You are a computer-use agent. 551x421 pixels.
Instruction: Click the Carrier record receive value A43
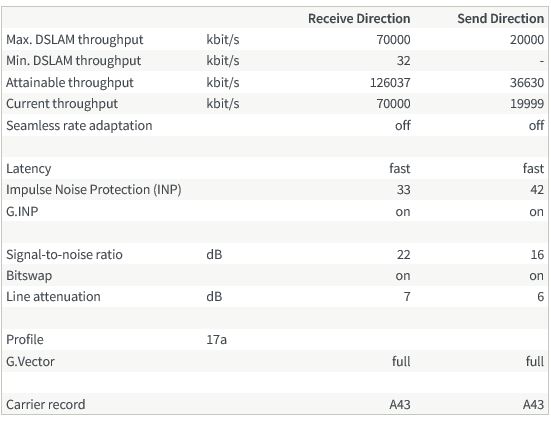400,404
